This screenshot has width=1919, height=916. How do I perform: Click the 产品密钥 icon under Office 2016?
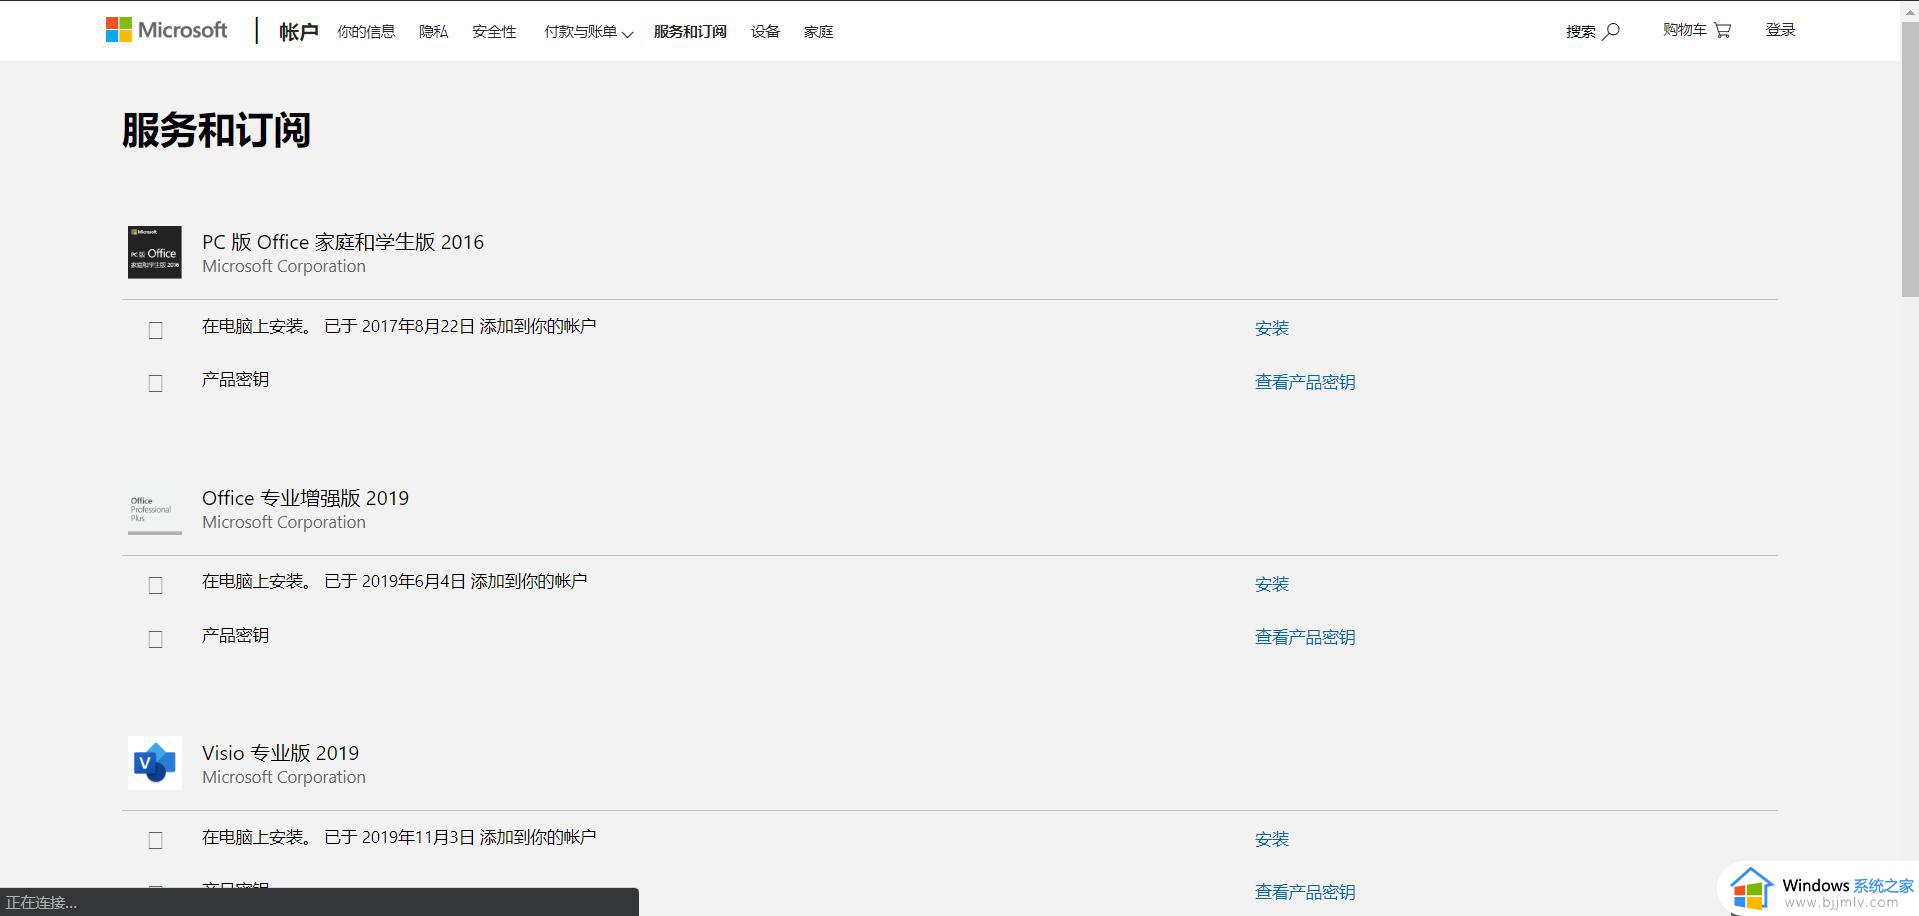pyautogui.click(x=155, y=383)
